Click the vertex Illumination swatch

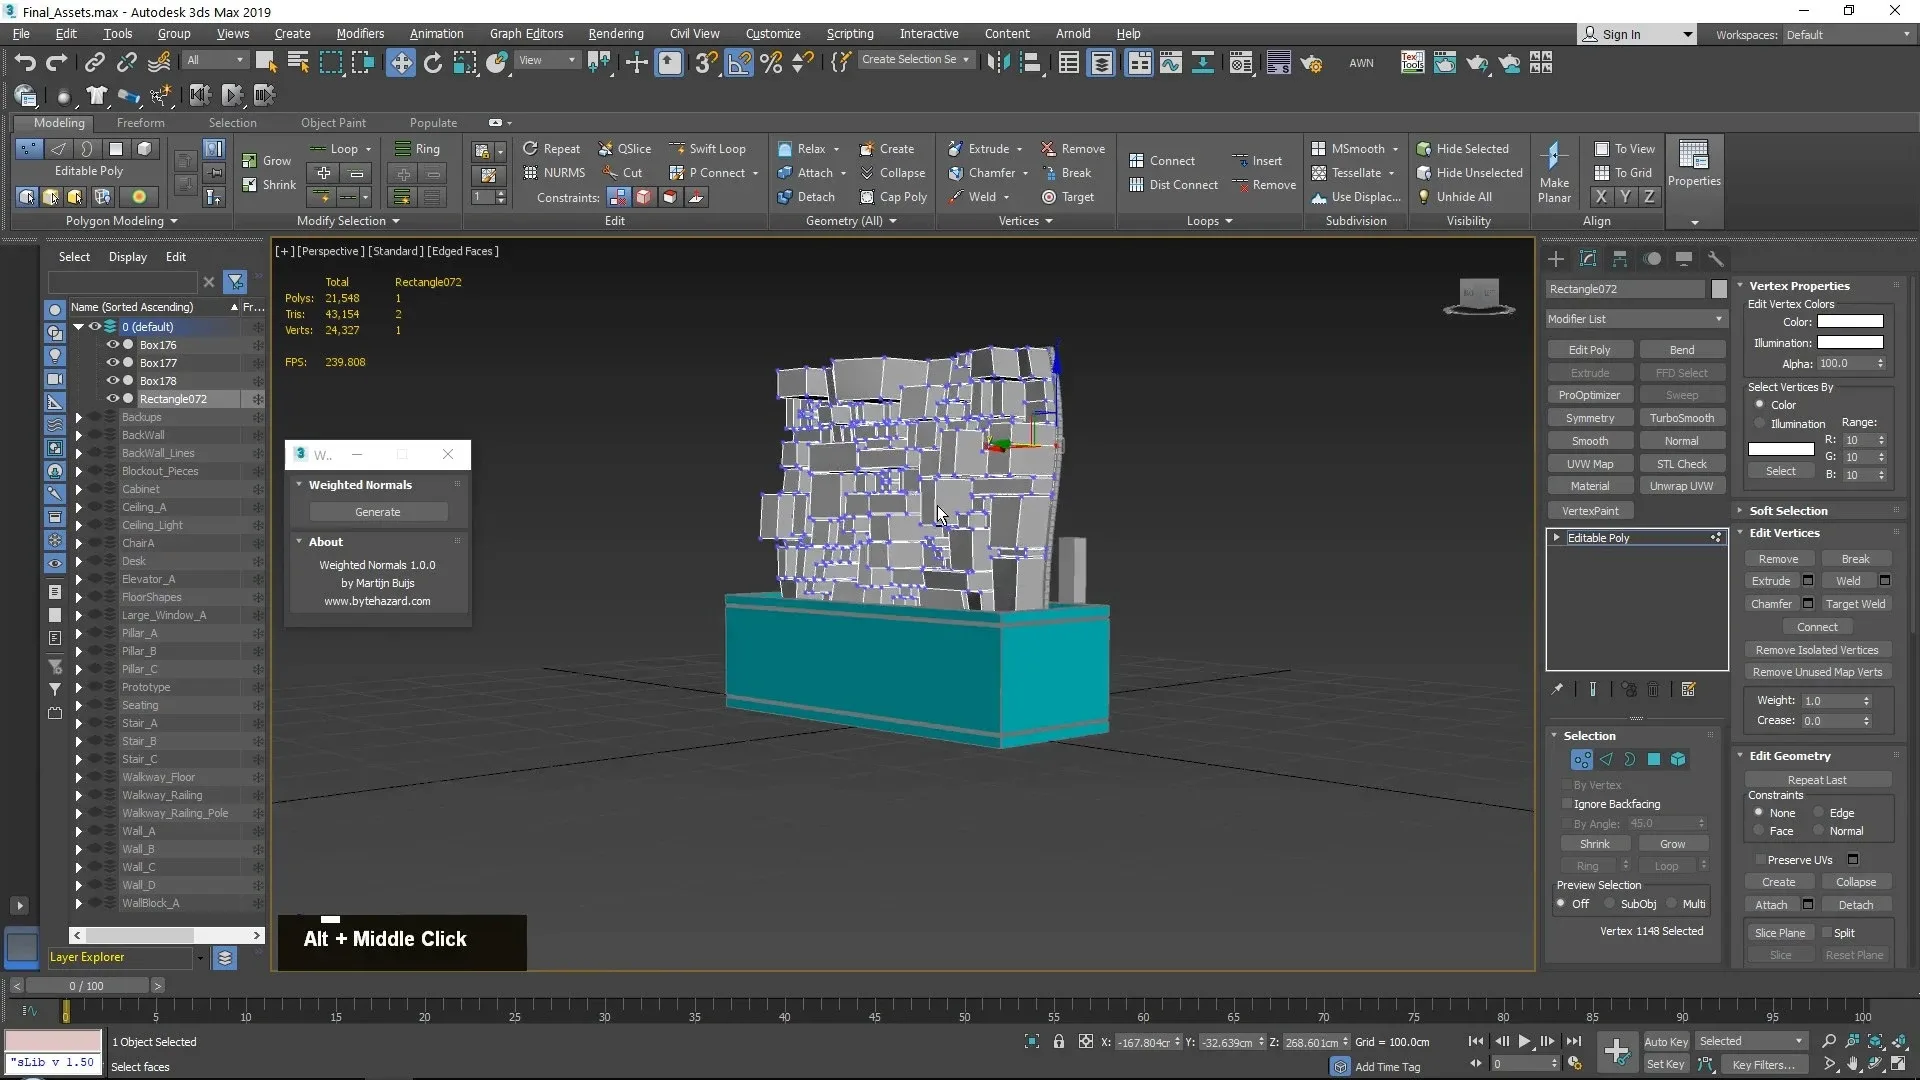click(x=1850, y=343)
